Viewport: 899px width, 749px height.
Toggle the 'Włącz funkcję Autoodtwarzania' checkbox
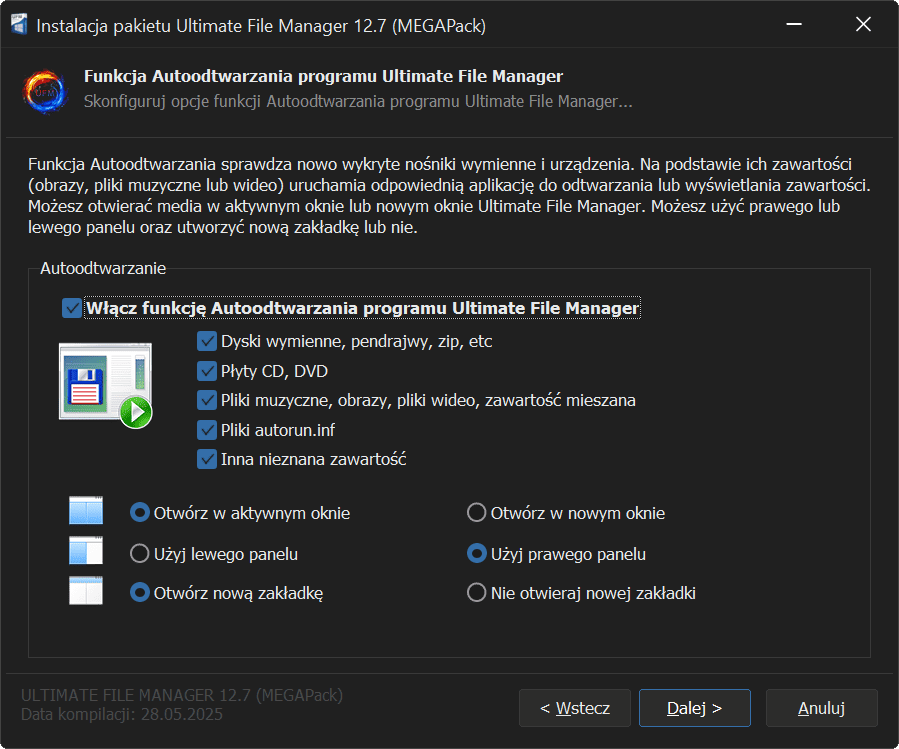(72, 308)
